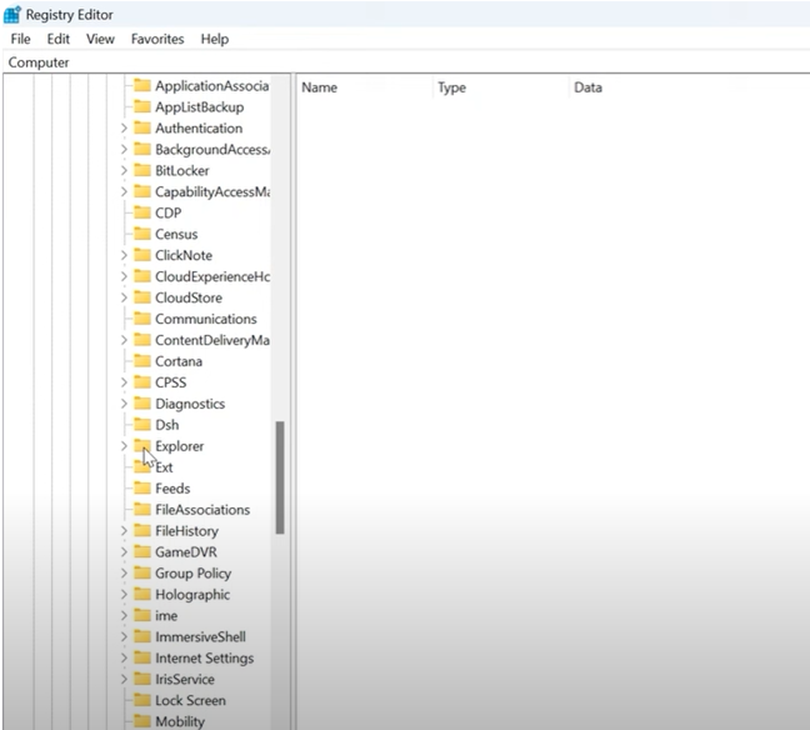Expand the Explorer registry key
The height and width of the screenshot is (730, 810).
pos(124,446)
